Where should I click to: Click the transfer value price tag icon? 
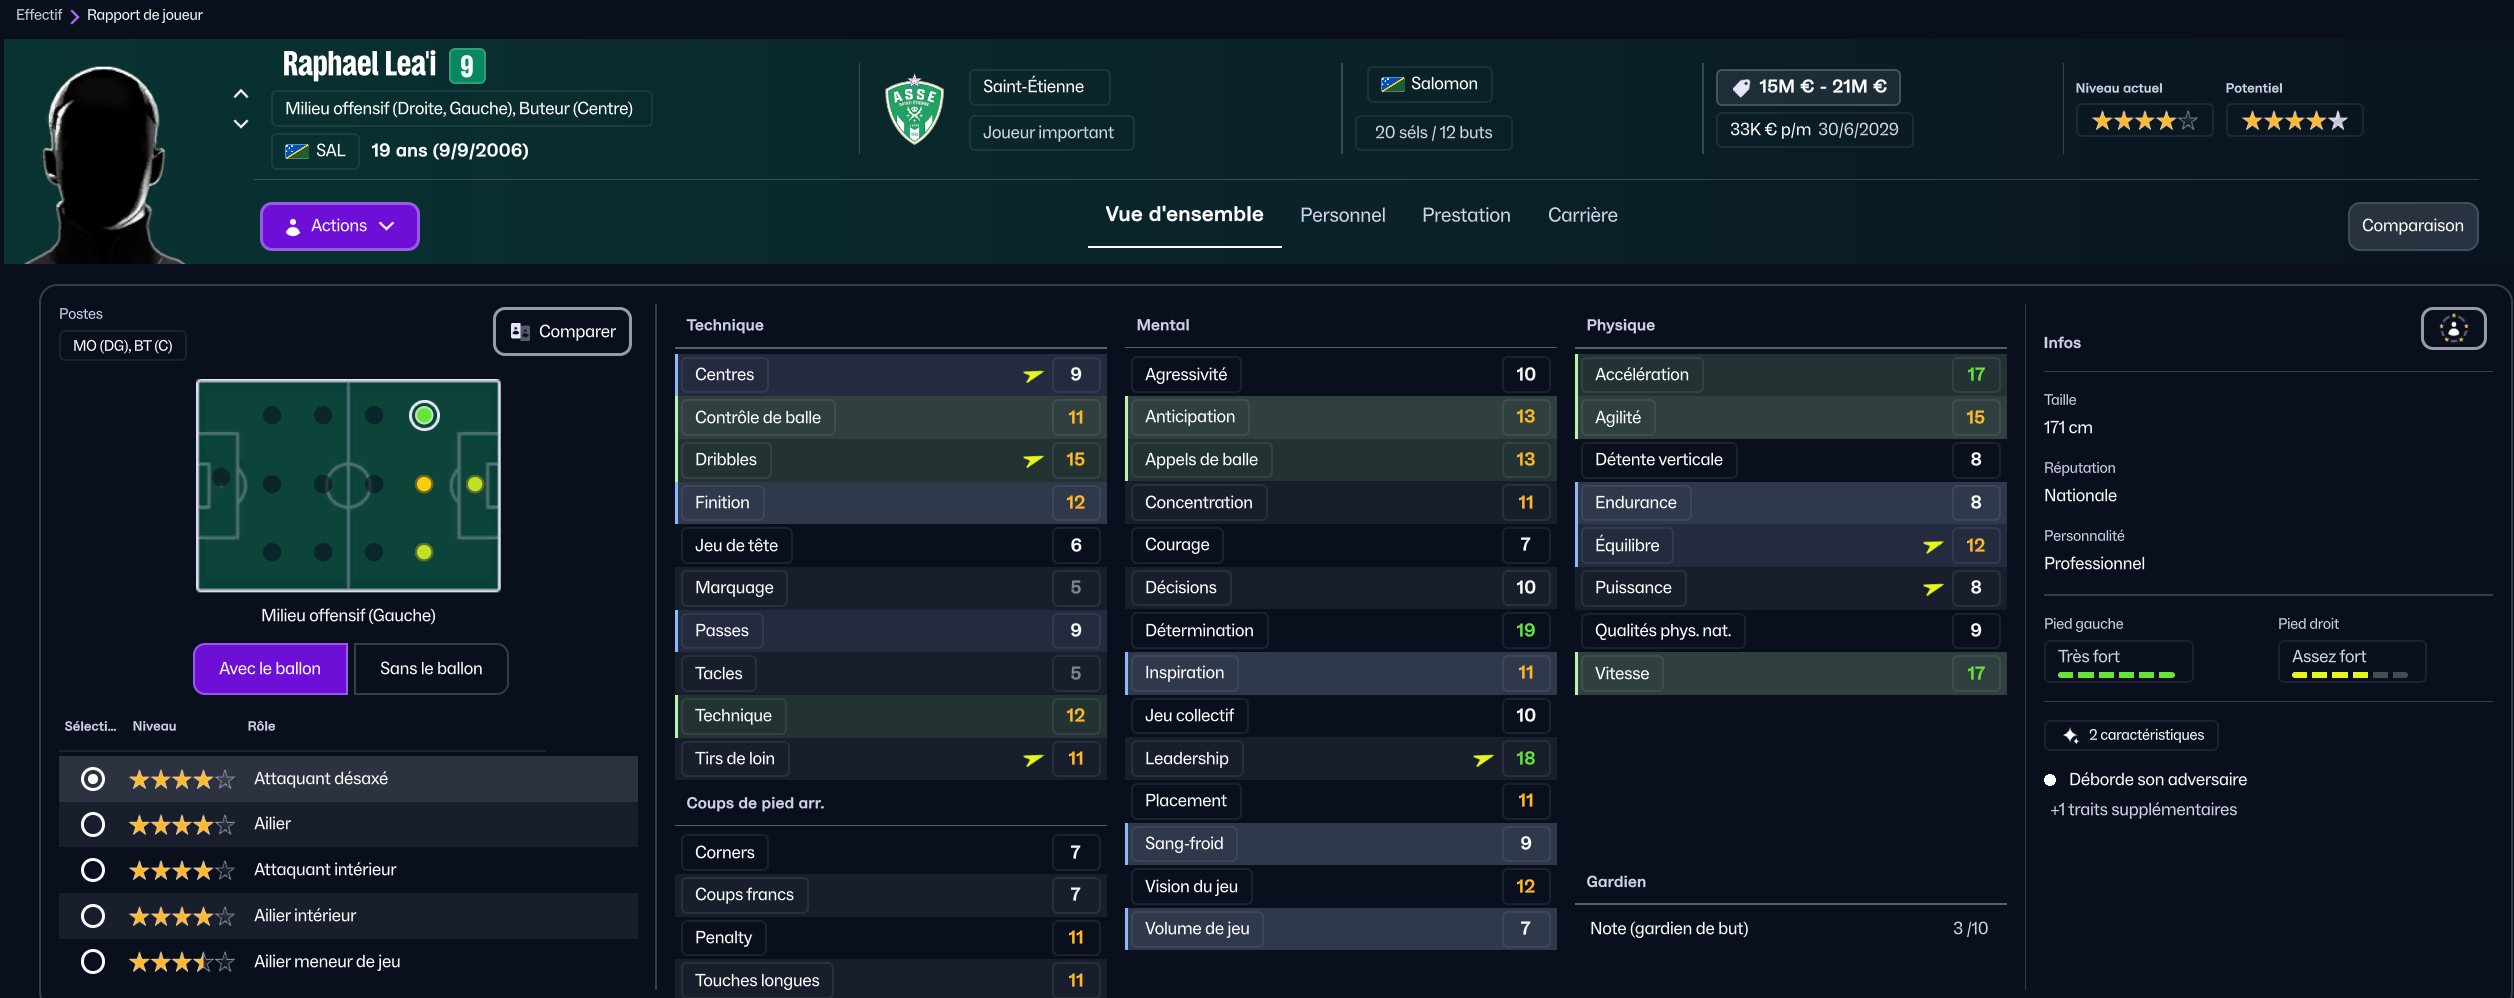1741,88
